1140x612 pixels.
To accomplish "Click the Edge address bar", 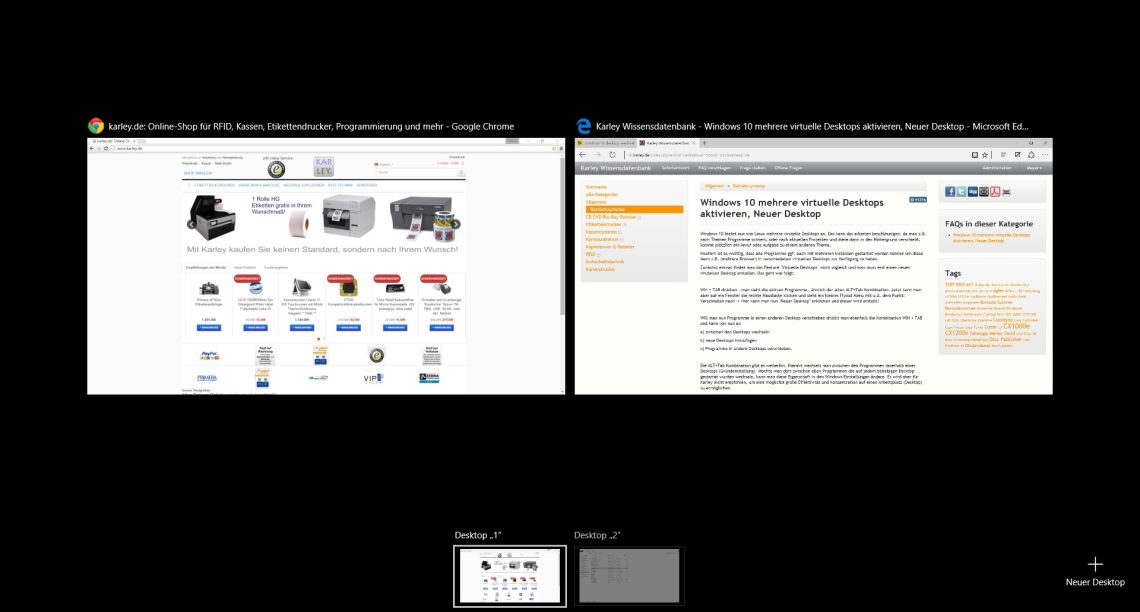I will pyautogui.click(x=796, y=155).
